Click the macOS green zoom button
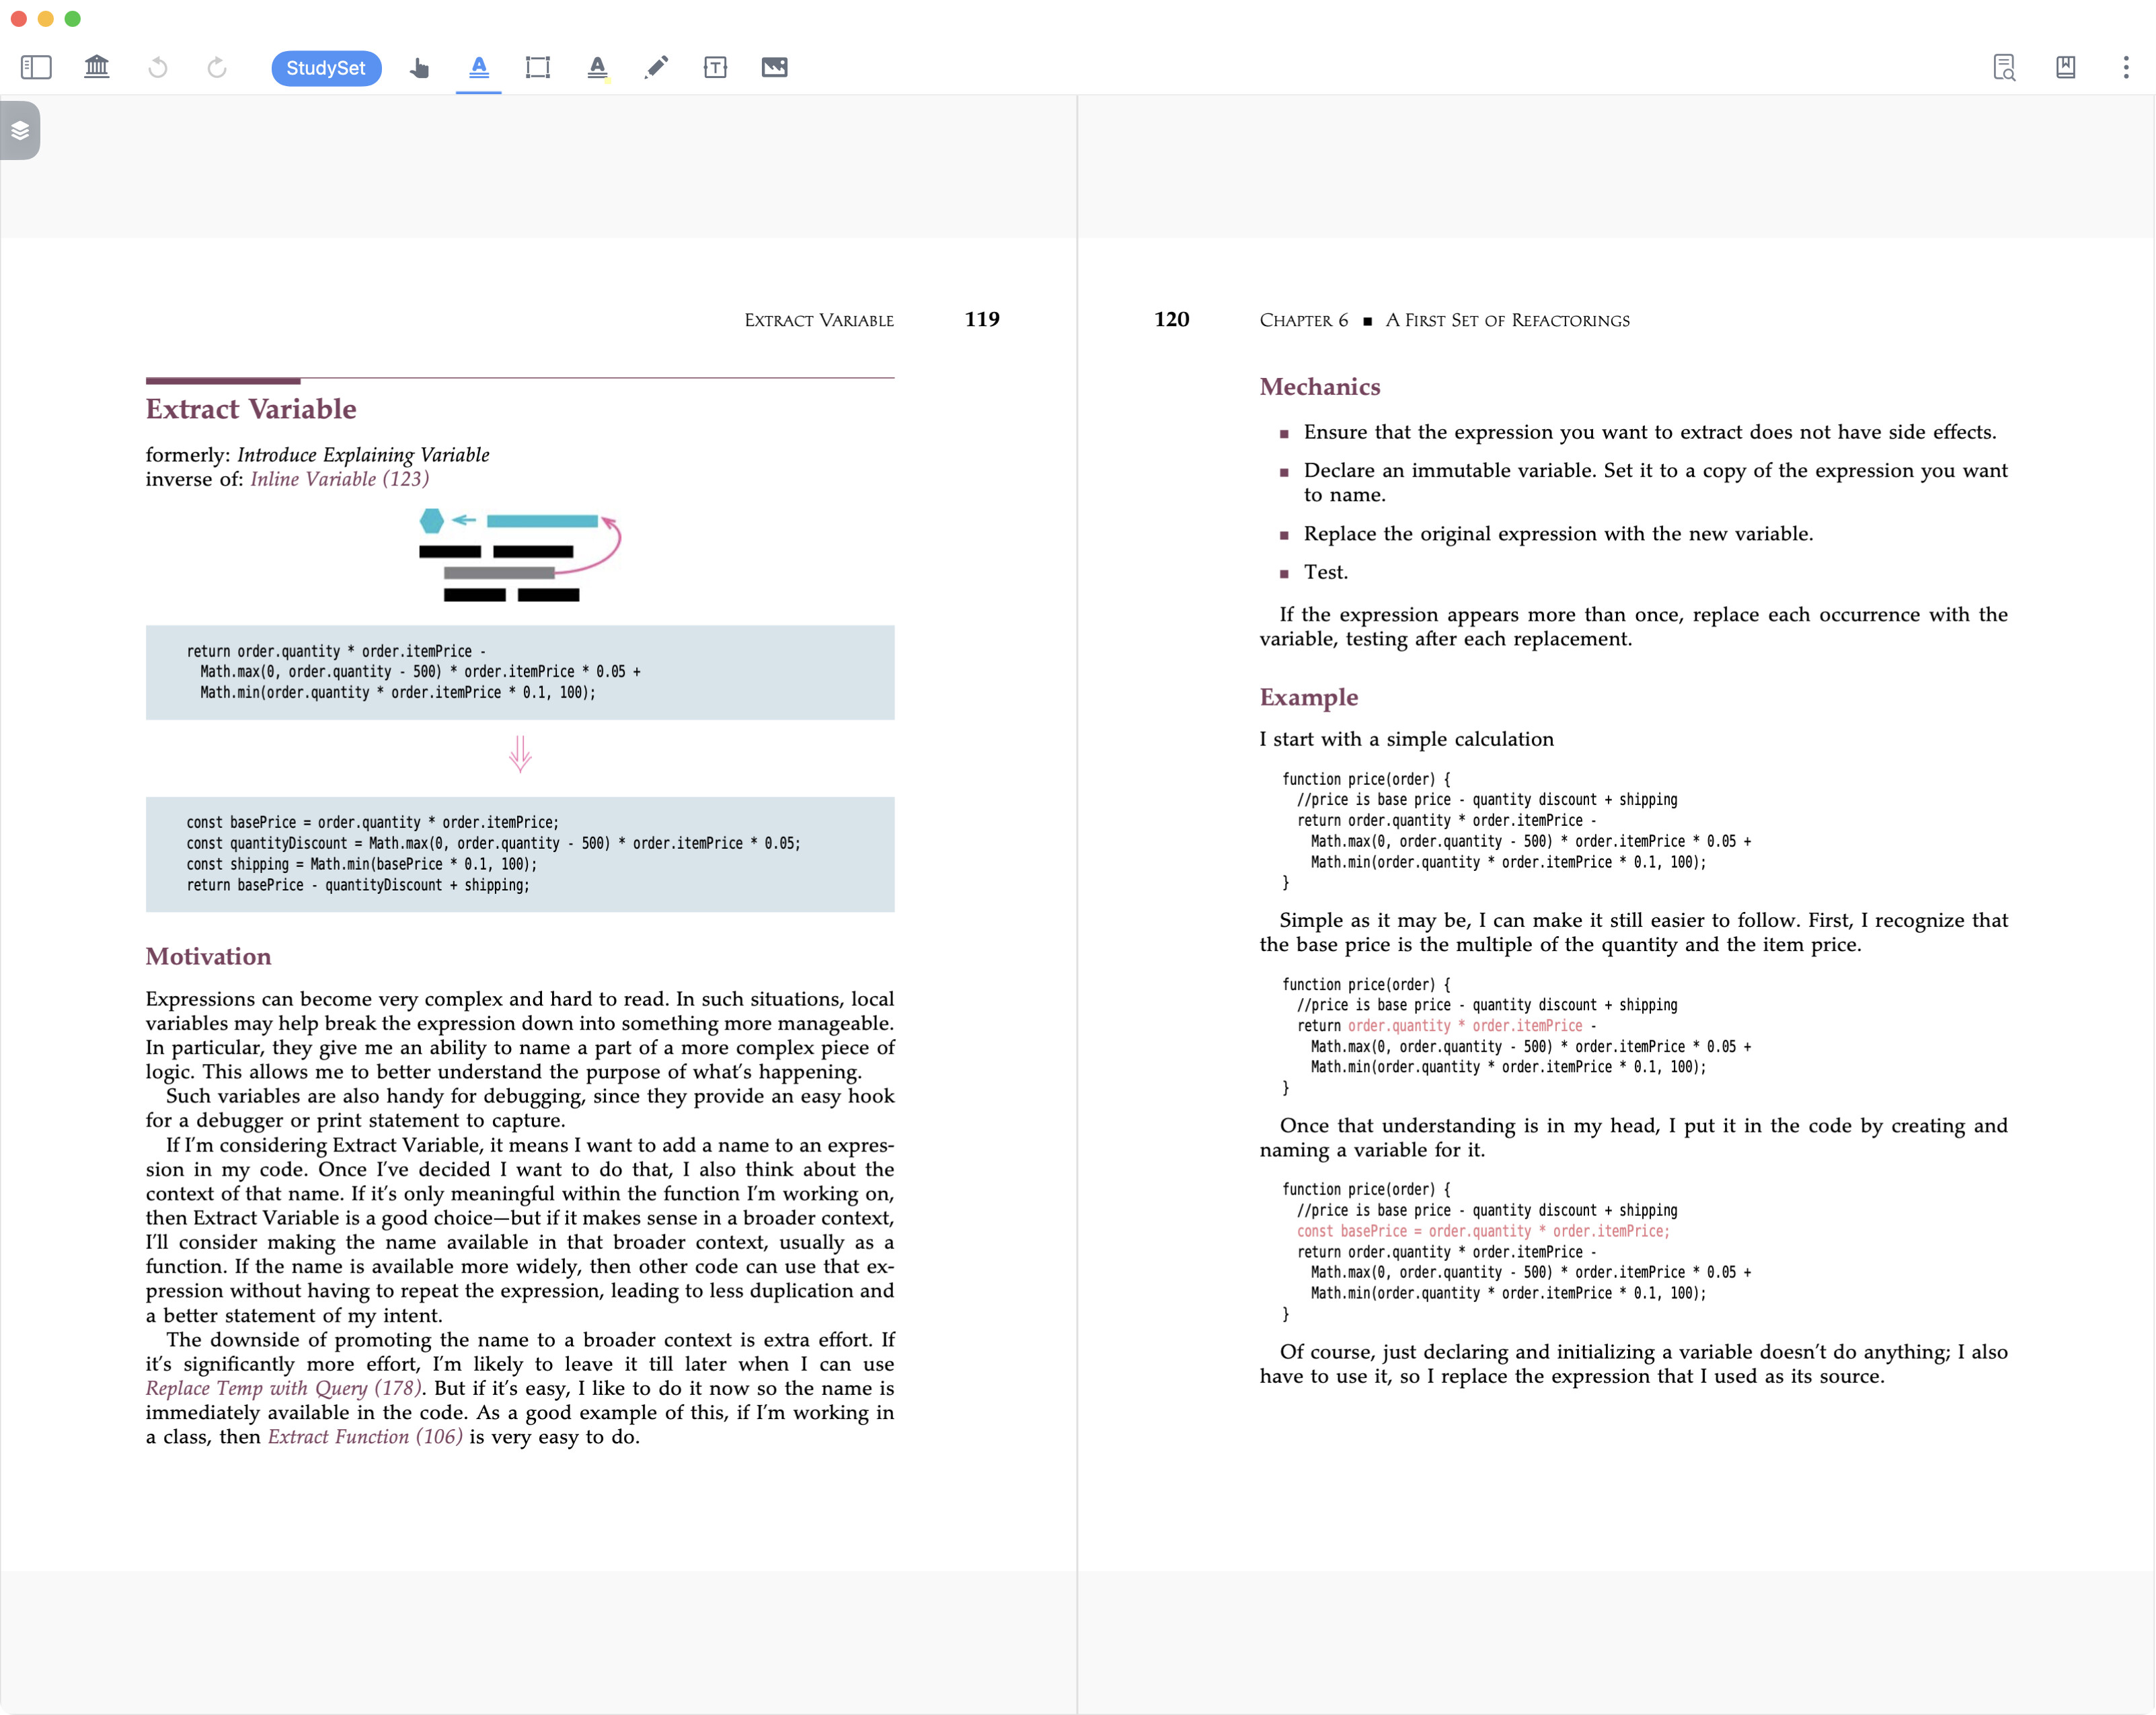The image size is (2156, 1715). point(73,18)
